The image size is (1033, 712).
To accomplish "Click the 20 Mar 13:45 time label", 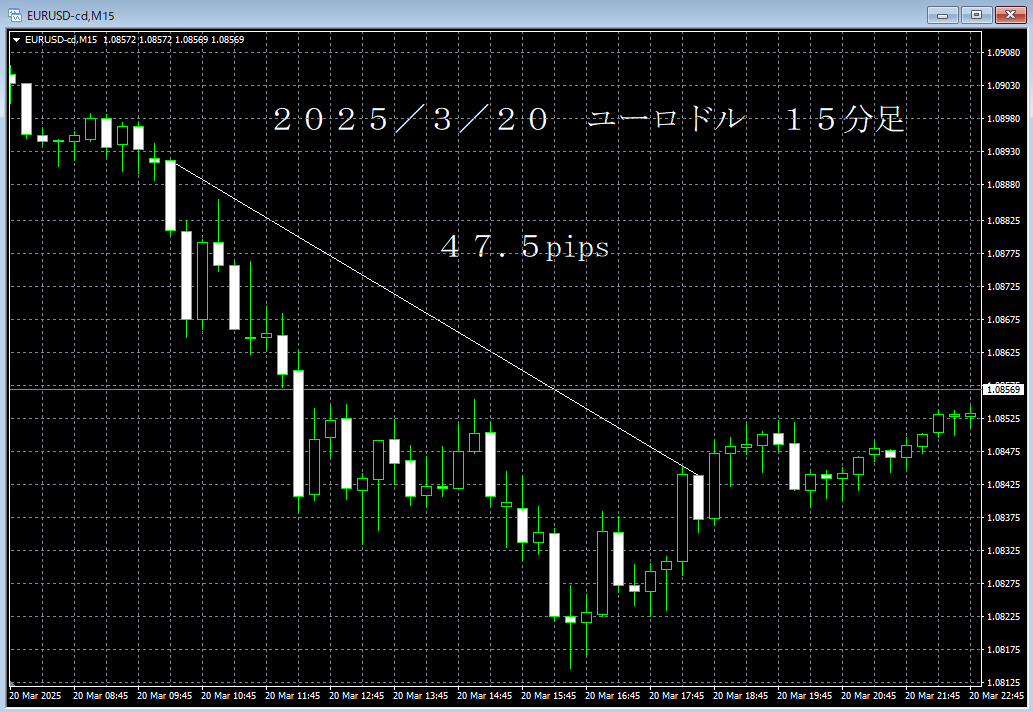I will pos(420,696).
